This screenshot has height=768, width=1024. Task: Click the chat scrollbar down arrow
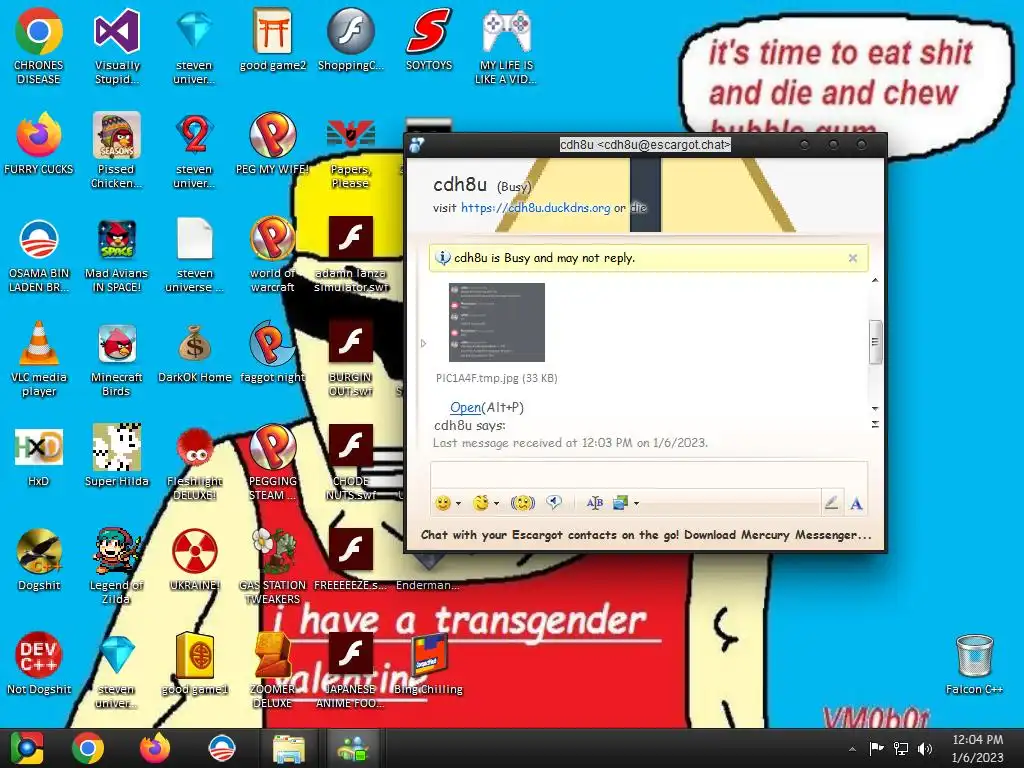(x=875, y=408)
